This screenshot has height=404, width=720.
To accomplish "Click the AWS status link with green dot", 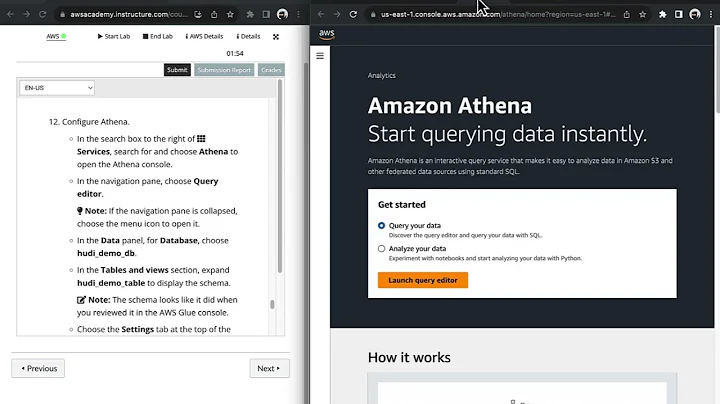I will click(x=56, y=36).
